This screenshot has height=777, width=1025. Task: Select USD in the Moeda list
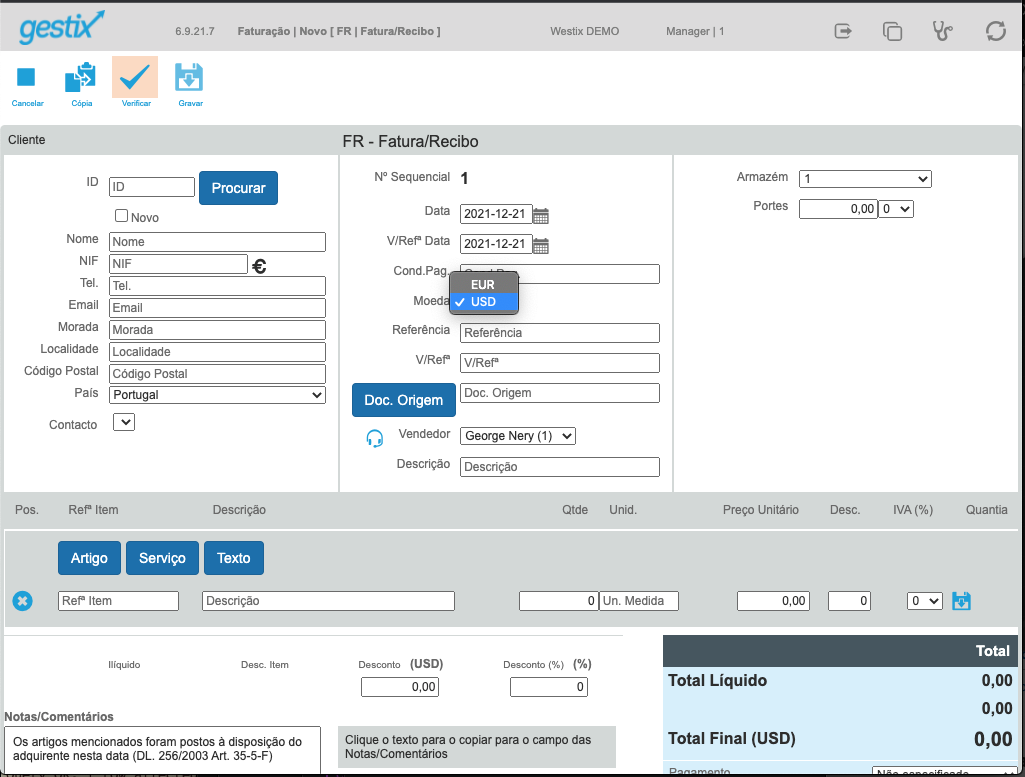pos(484,302)
